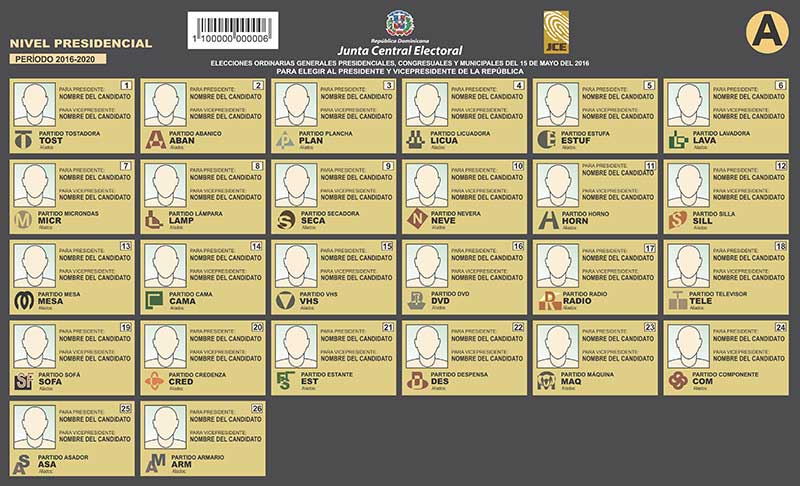Click the Partido Nevera NEVE logo

417,219
